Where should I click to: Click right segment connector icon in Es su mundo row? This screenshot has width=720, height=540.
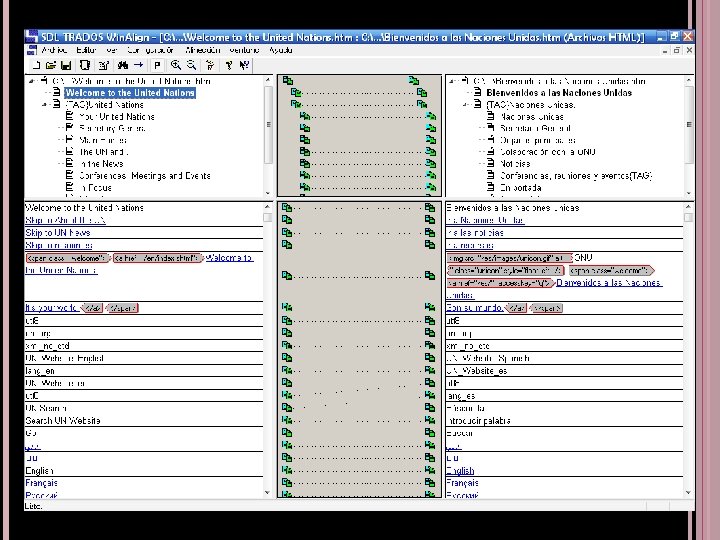pyautogui.click(x=430, y=307)
